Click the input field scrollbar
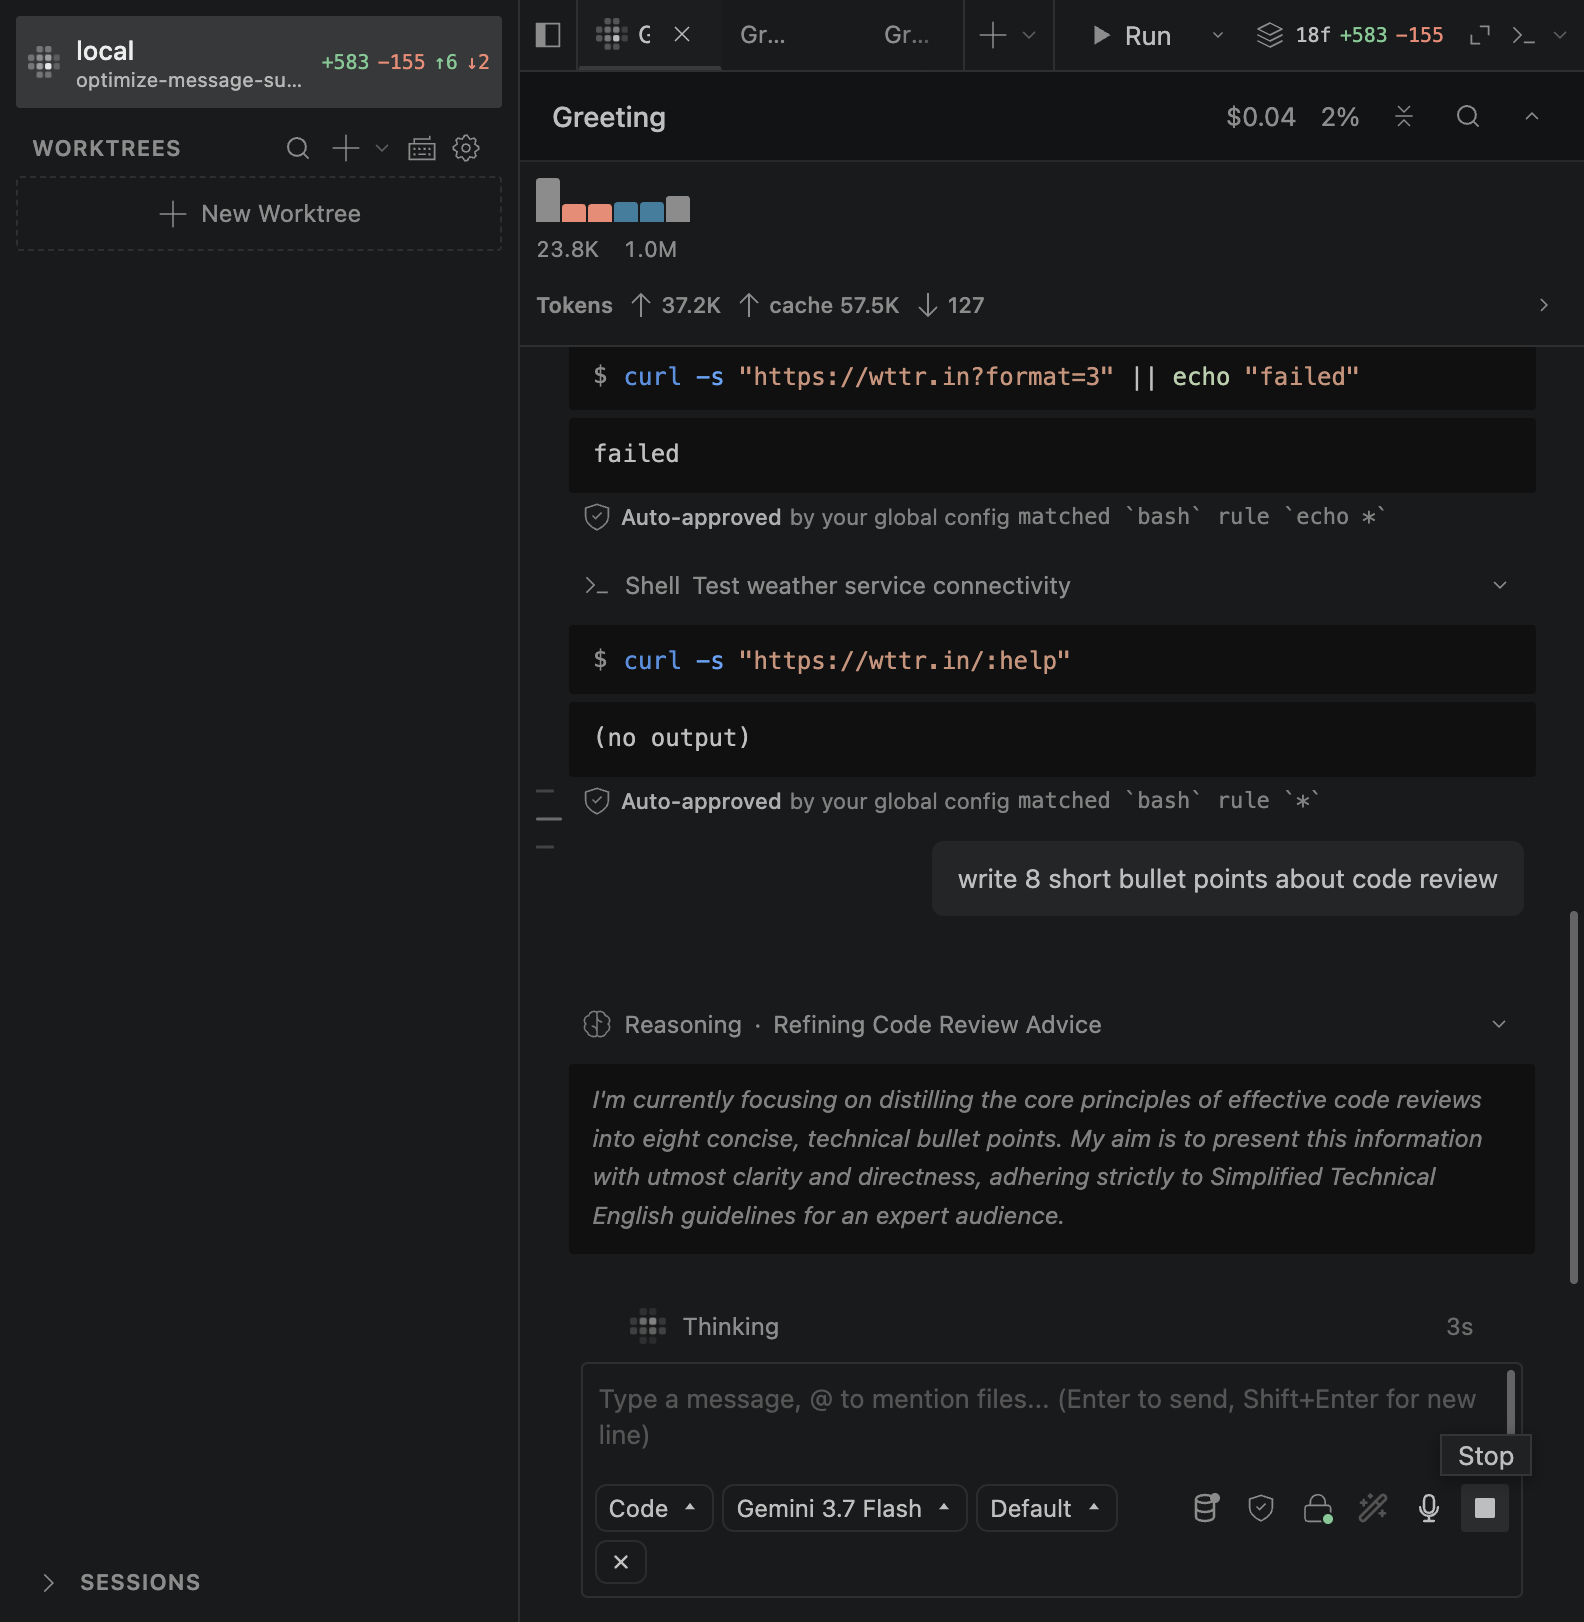The width and height of the screenshot is (1584, 1622). (x=1510, y=1402)
